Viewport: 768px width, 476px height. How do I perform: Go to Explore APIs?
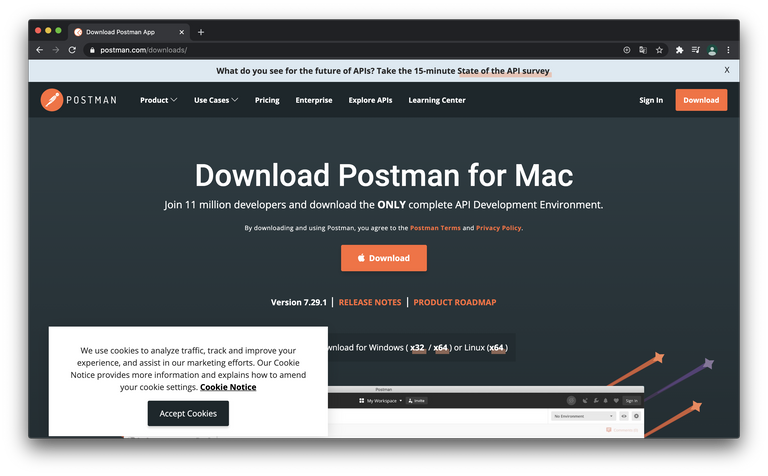pos(370,100)
